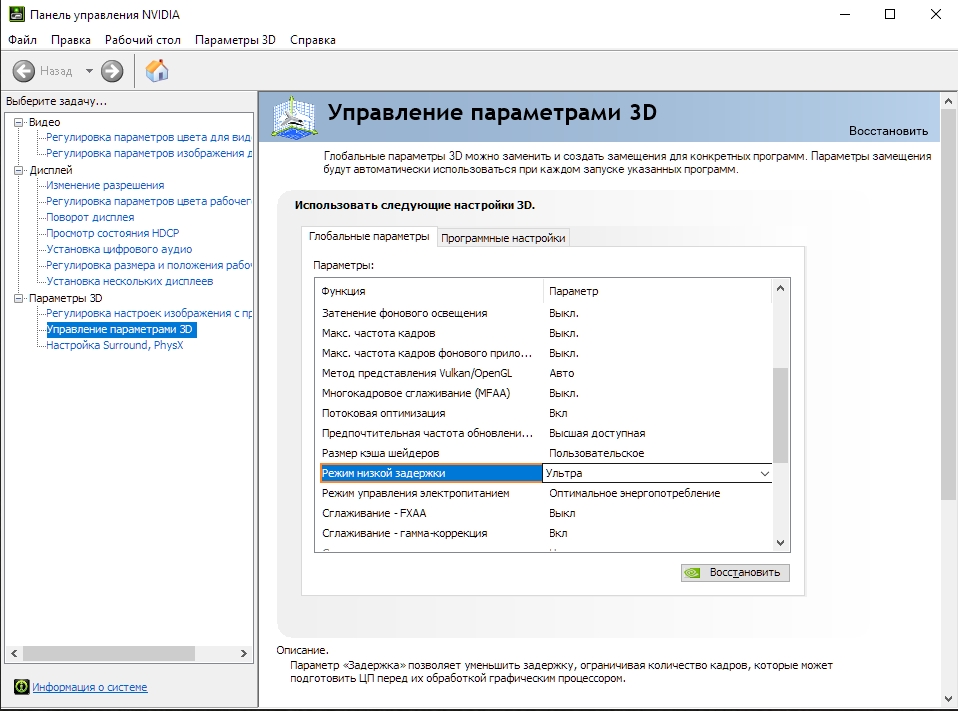Collapse the Видео tree node

pos(19,122)
